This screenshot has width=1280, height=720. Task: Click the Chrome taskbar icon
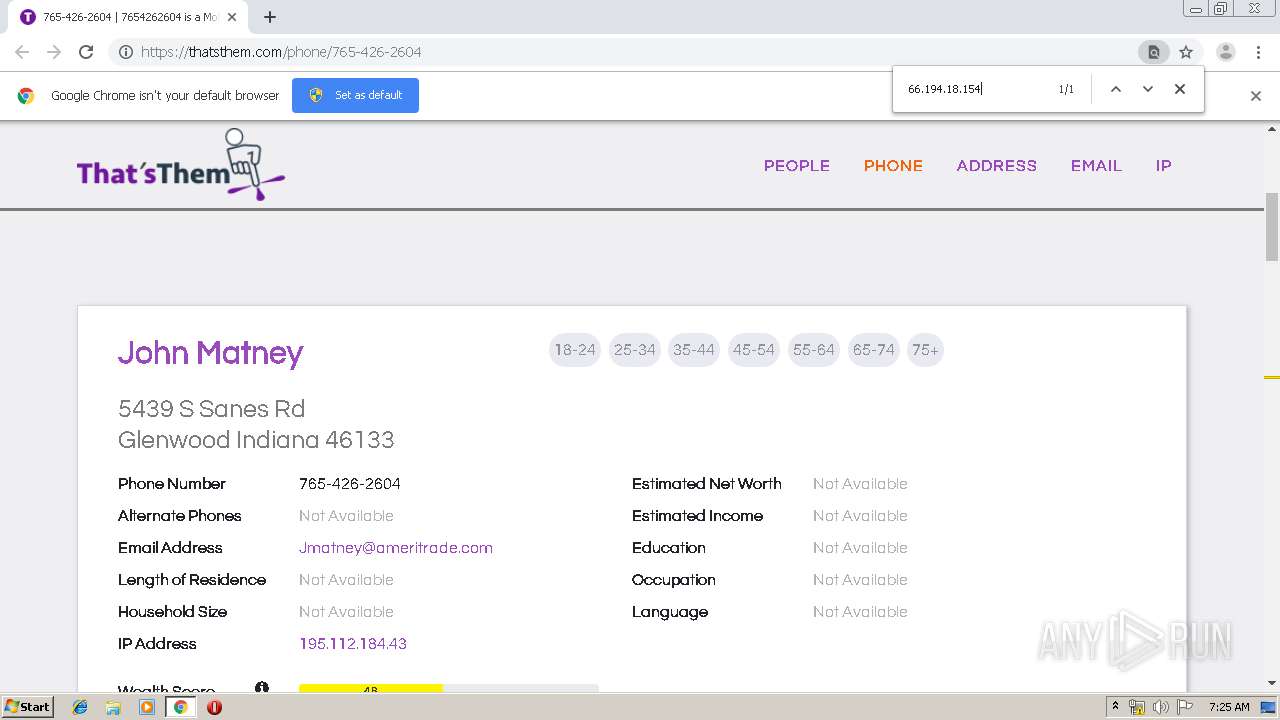[180, 707]
